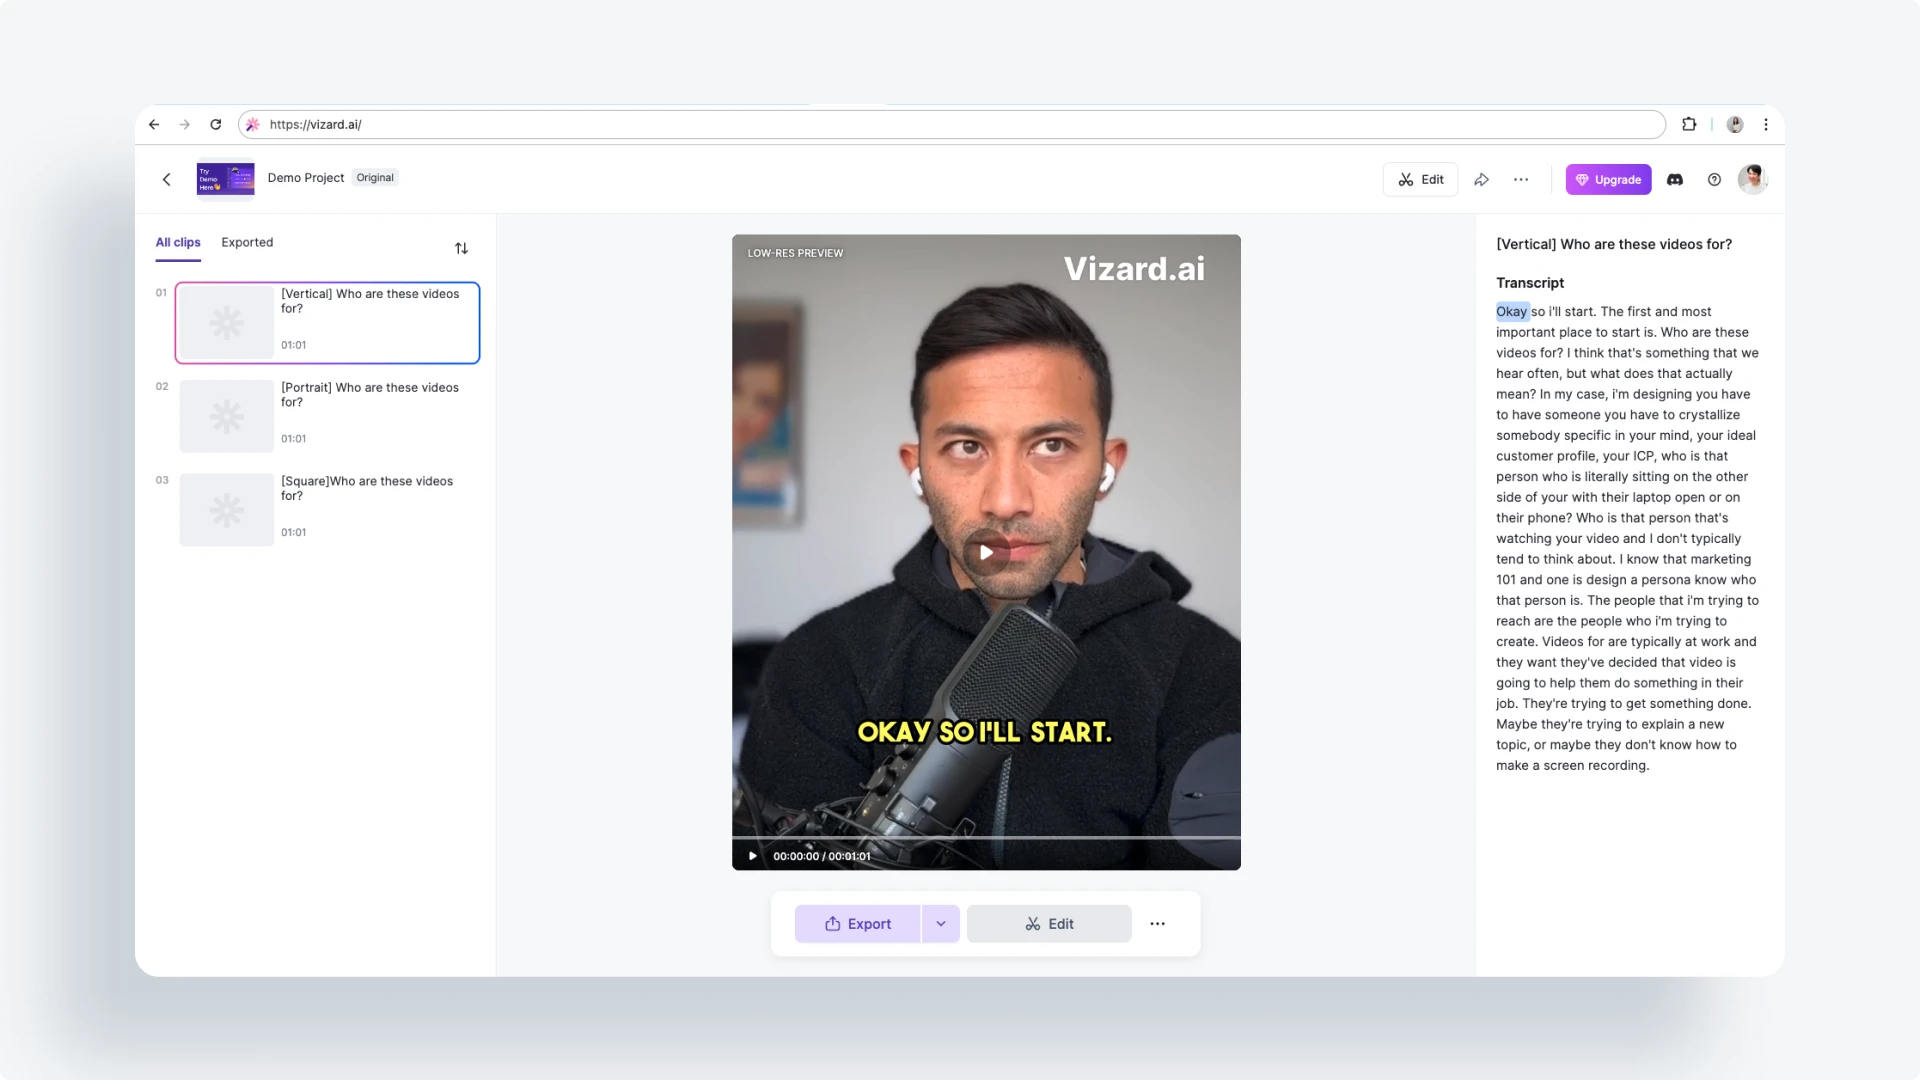Open the user profile avatar menu
Viewport: 1920px width, 1080px height.
point(1752,180)
